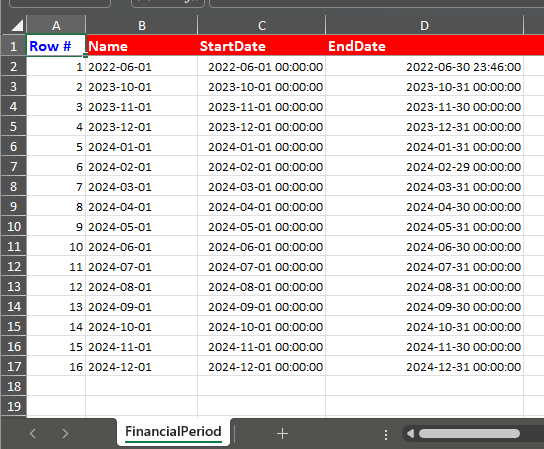Image resolution: width=544 pixels, height=449 pixels.
Task: Go to next sheet arrow
Action: 65,433
